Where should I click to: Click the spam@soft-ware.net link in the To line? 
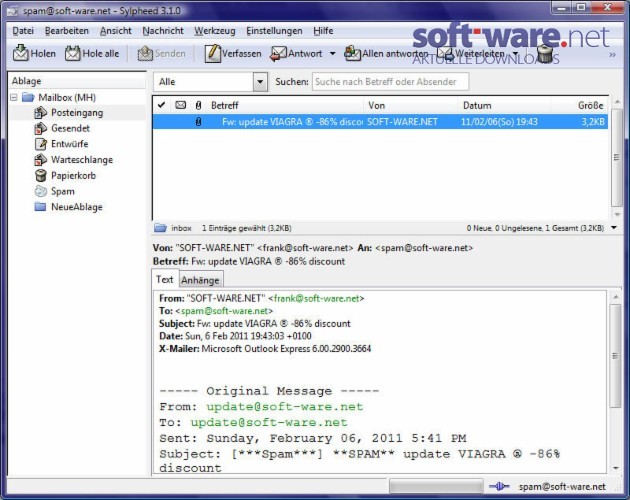pos(224,311)
